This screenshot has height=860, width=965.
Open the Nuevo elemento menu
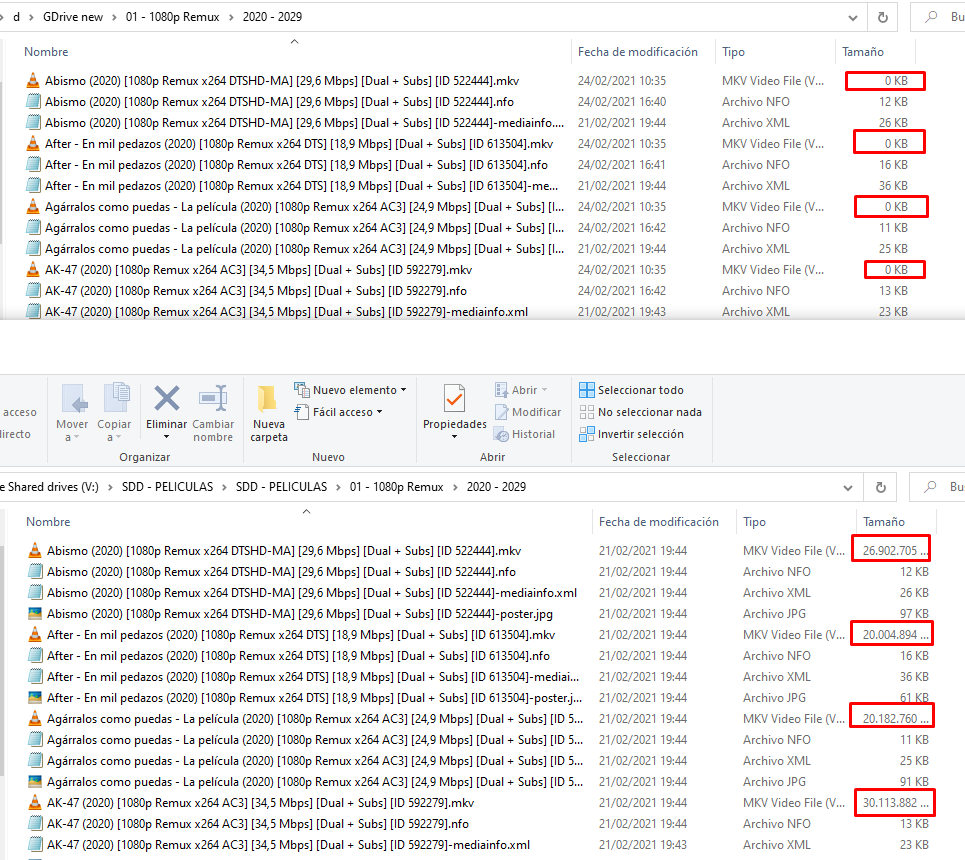[x=350, y=390]
